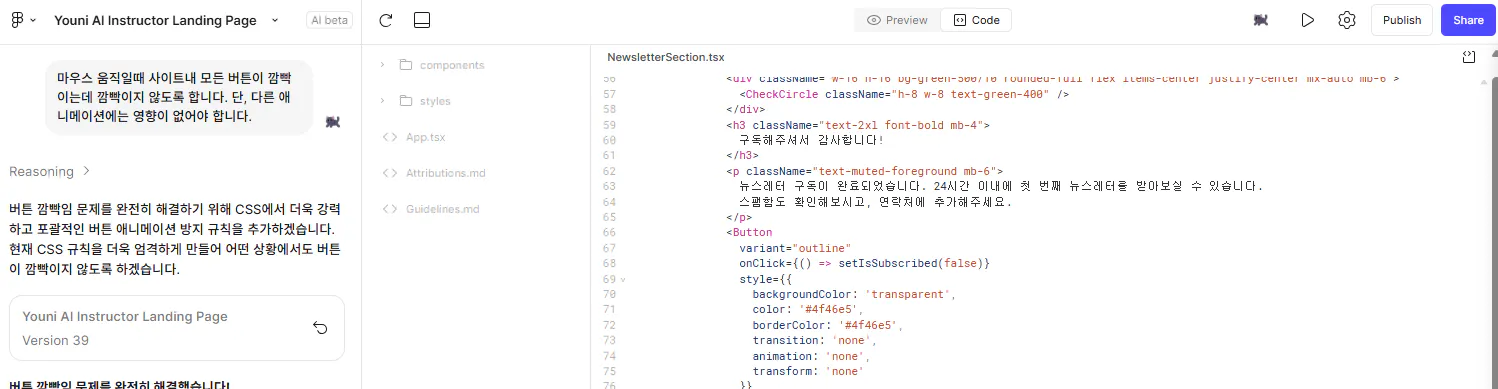Click the styles folder icon
Viewport: 1498px width, 389px height.
point(406,101)
